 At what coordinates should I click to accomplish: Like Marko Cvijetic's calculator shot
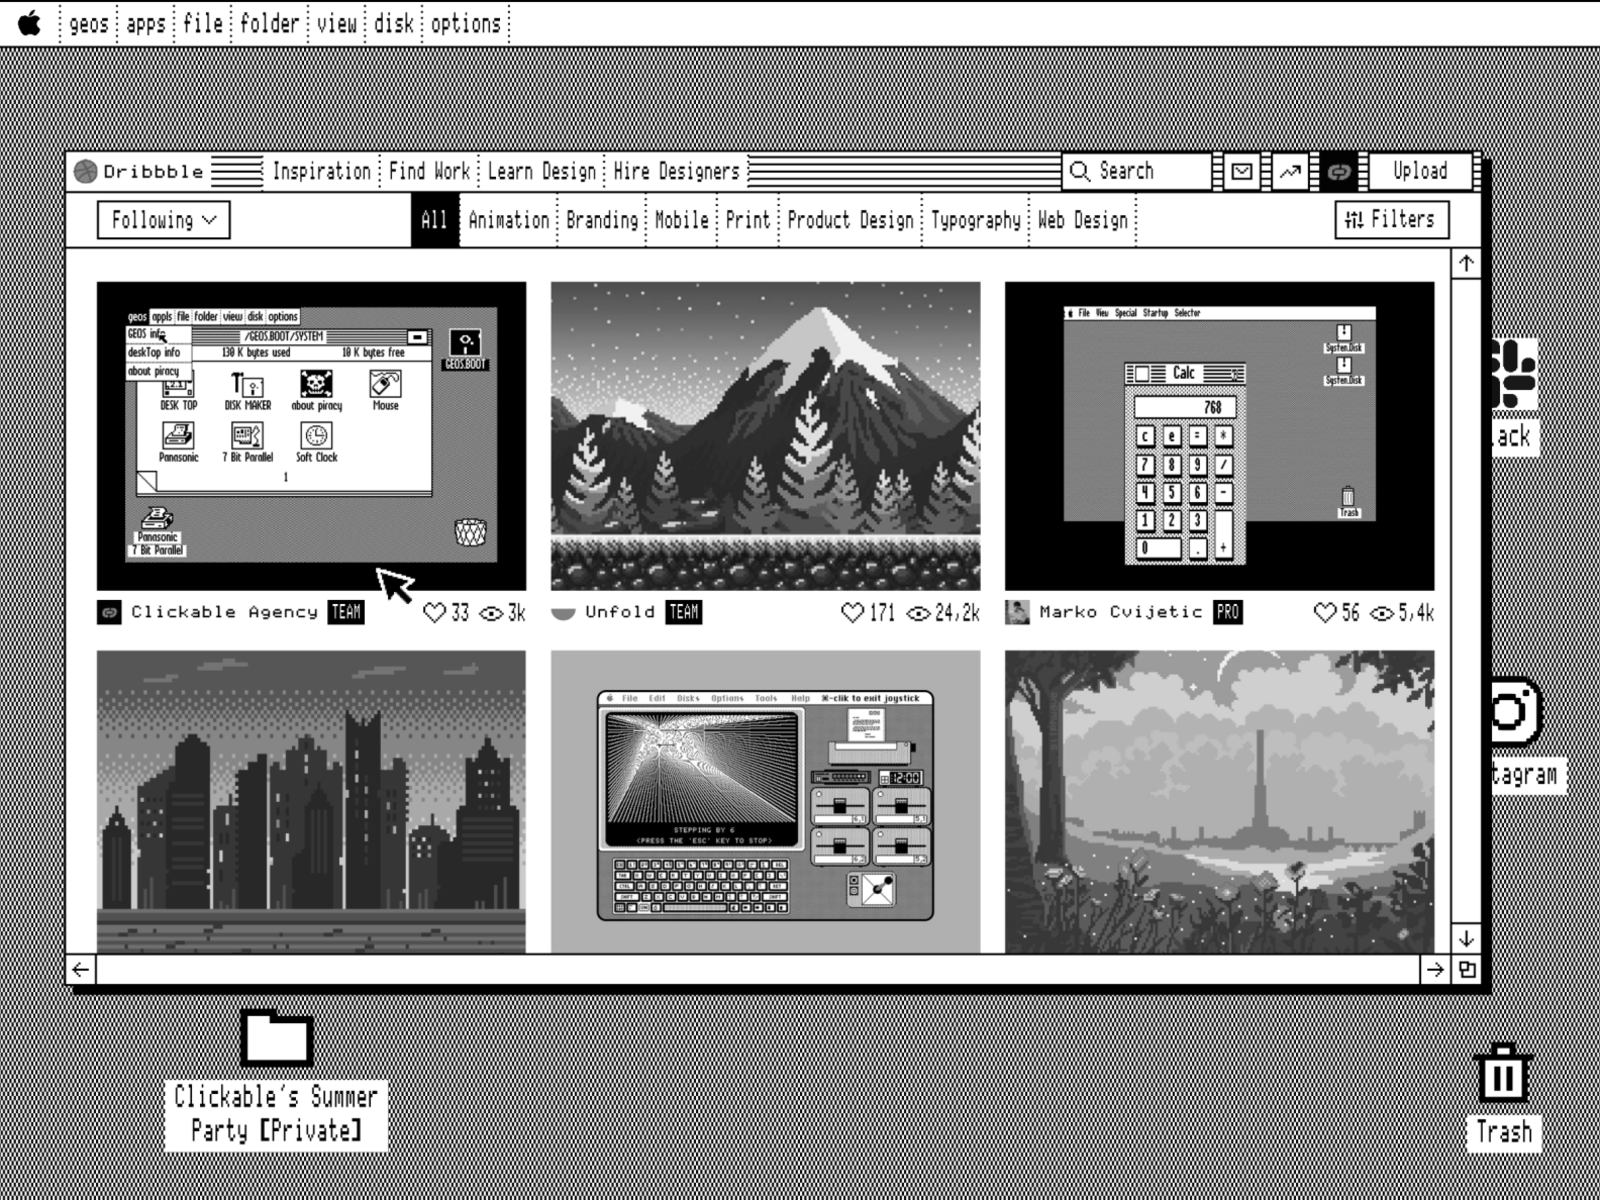coord(1324,613)
